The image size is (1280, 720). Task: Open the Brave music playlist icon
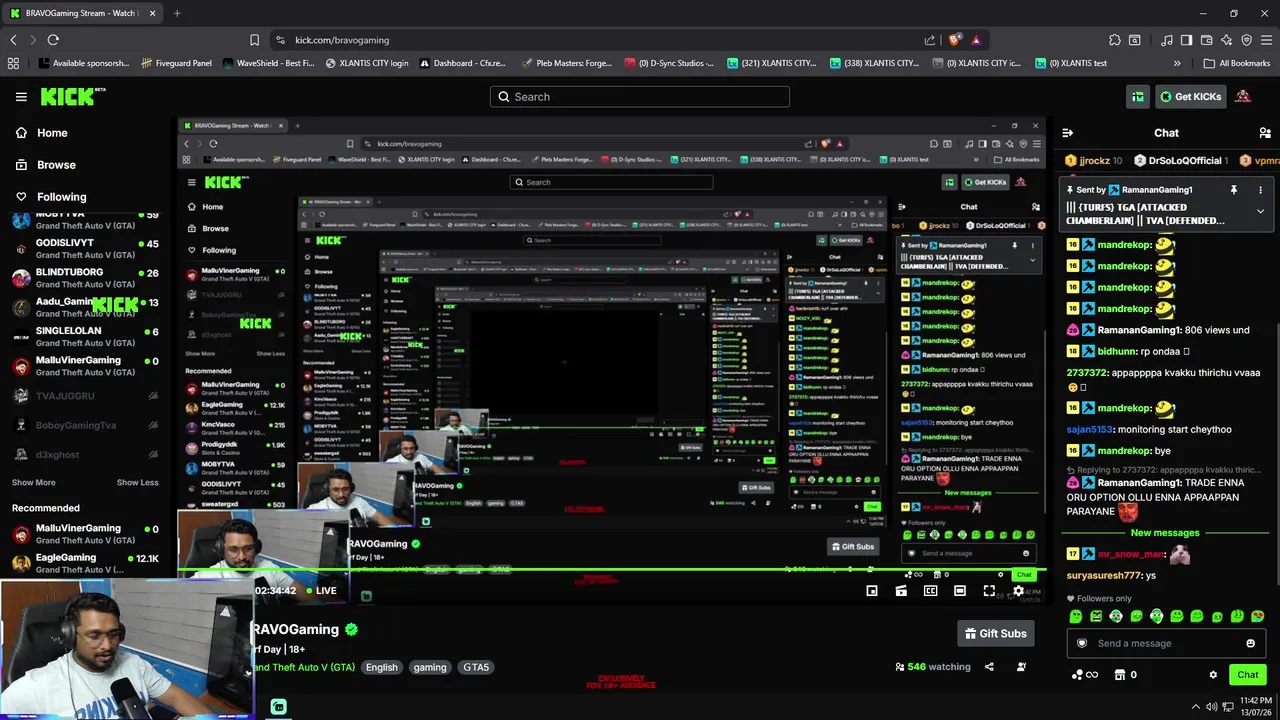coord(1167,40)
